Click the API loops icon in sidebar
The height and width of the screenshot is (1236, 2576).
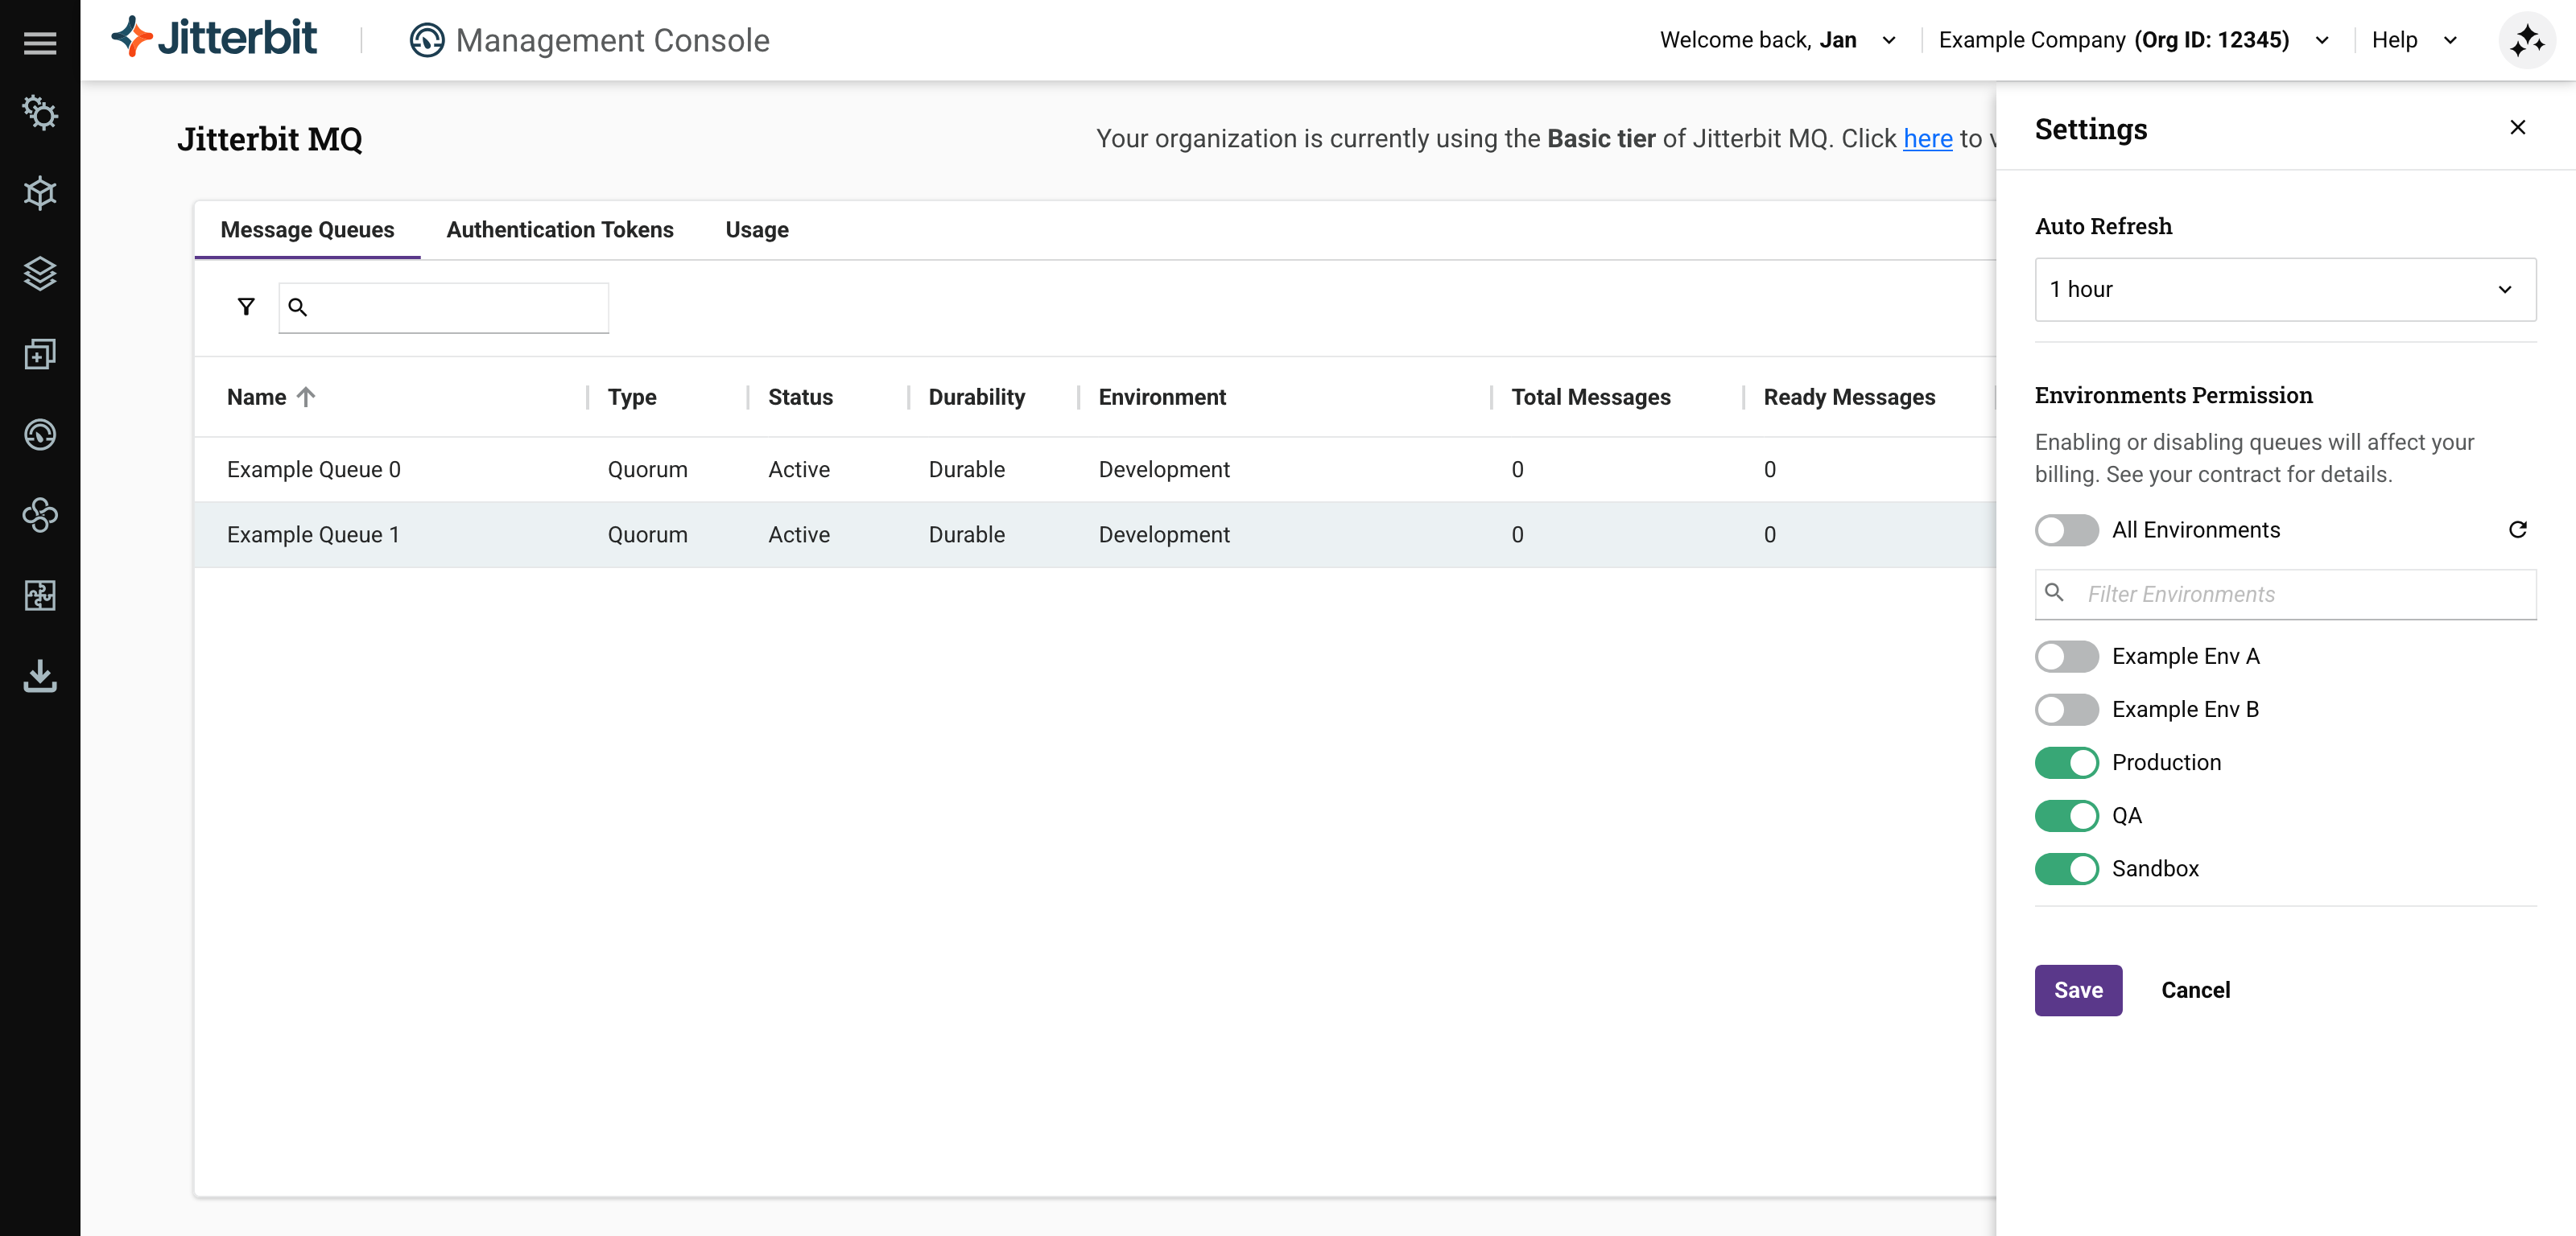pyautogui.click(x=39, y=516)
